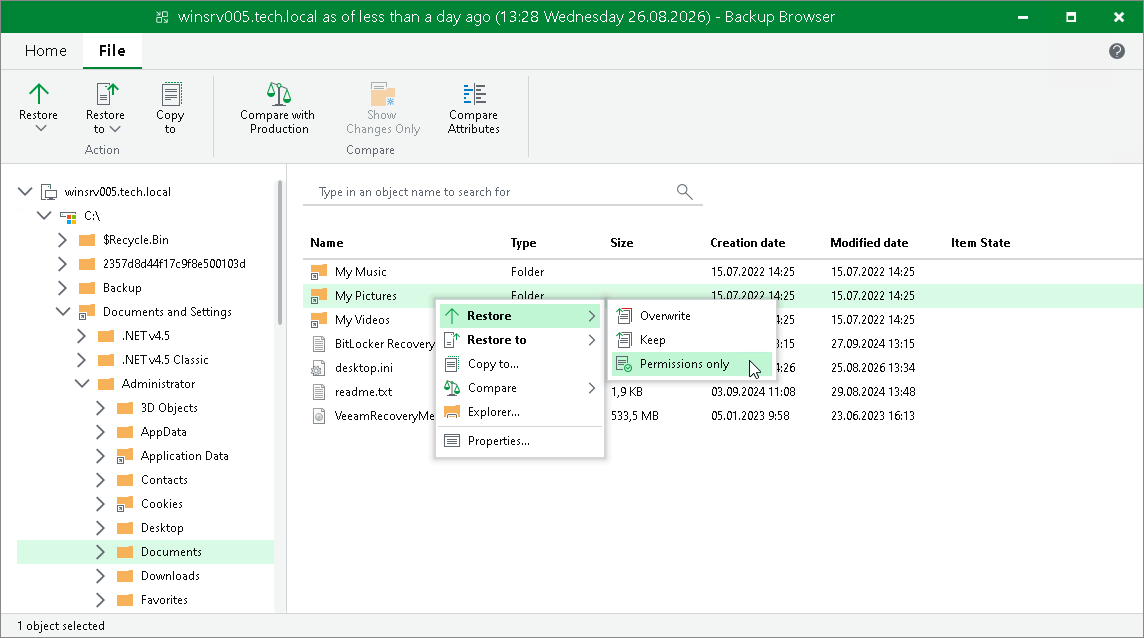1144x638 pixels.
Task: Sort by Item State column header
Action: tap(981, 243)
